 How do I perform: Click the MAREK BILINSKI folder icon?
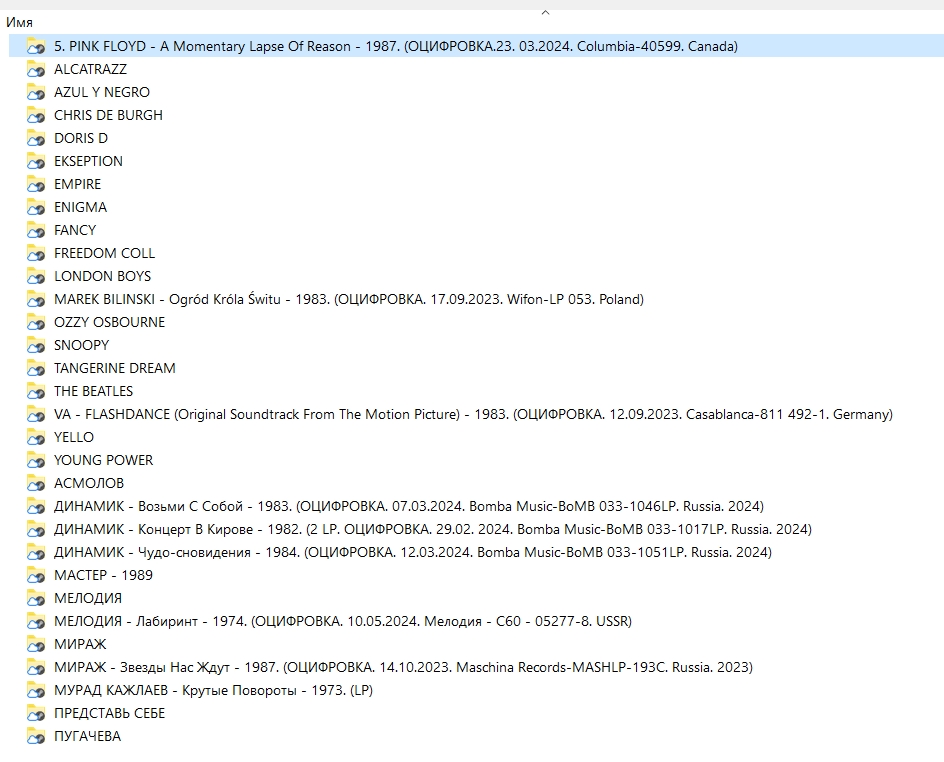pos(36,299)
